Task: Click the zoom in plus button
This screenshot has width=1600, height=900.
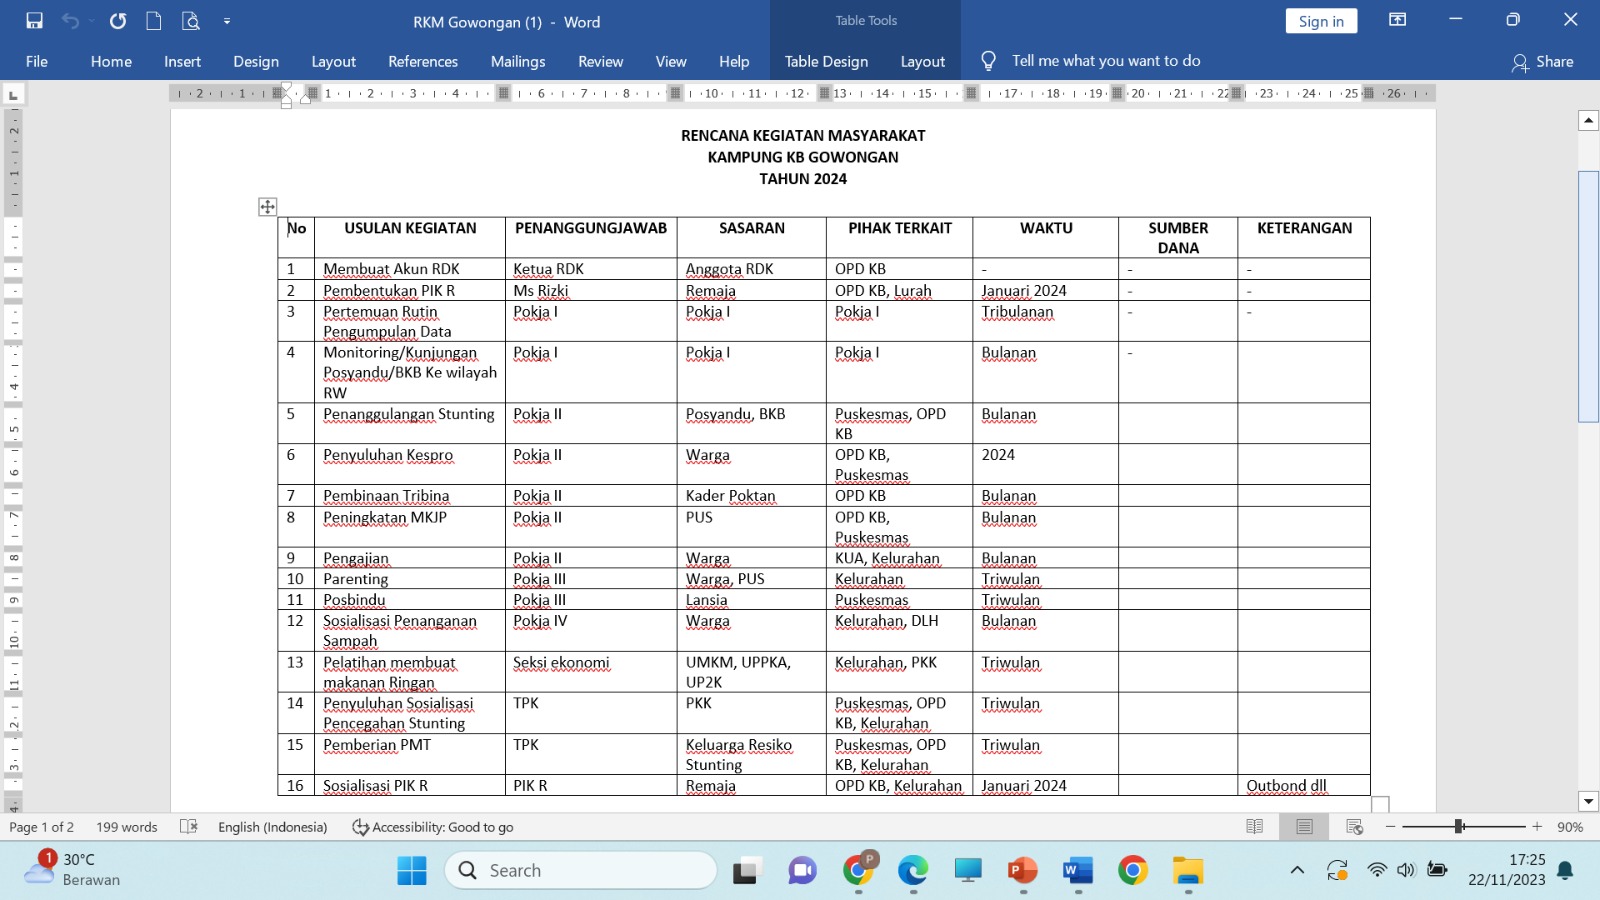Action: pyautogui.click(x=1537, y=827)
